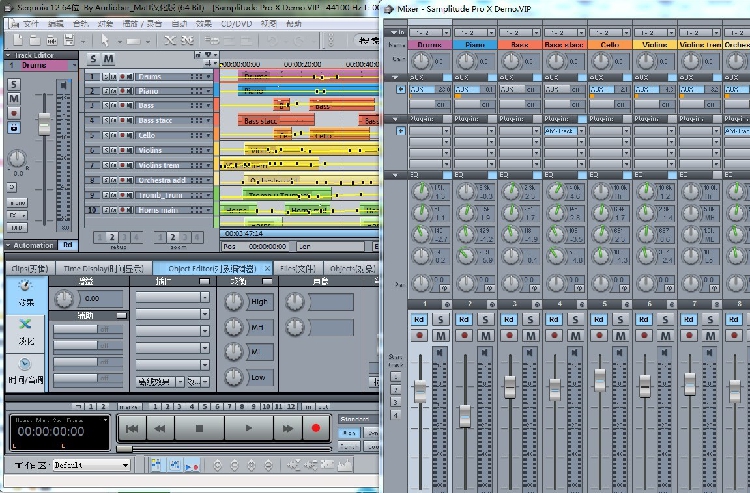This screenshot has height=493, width=750.
Task: Click Mixer channel 2 Piano volume fader
Action: tap(464, 416)
